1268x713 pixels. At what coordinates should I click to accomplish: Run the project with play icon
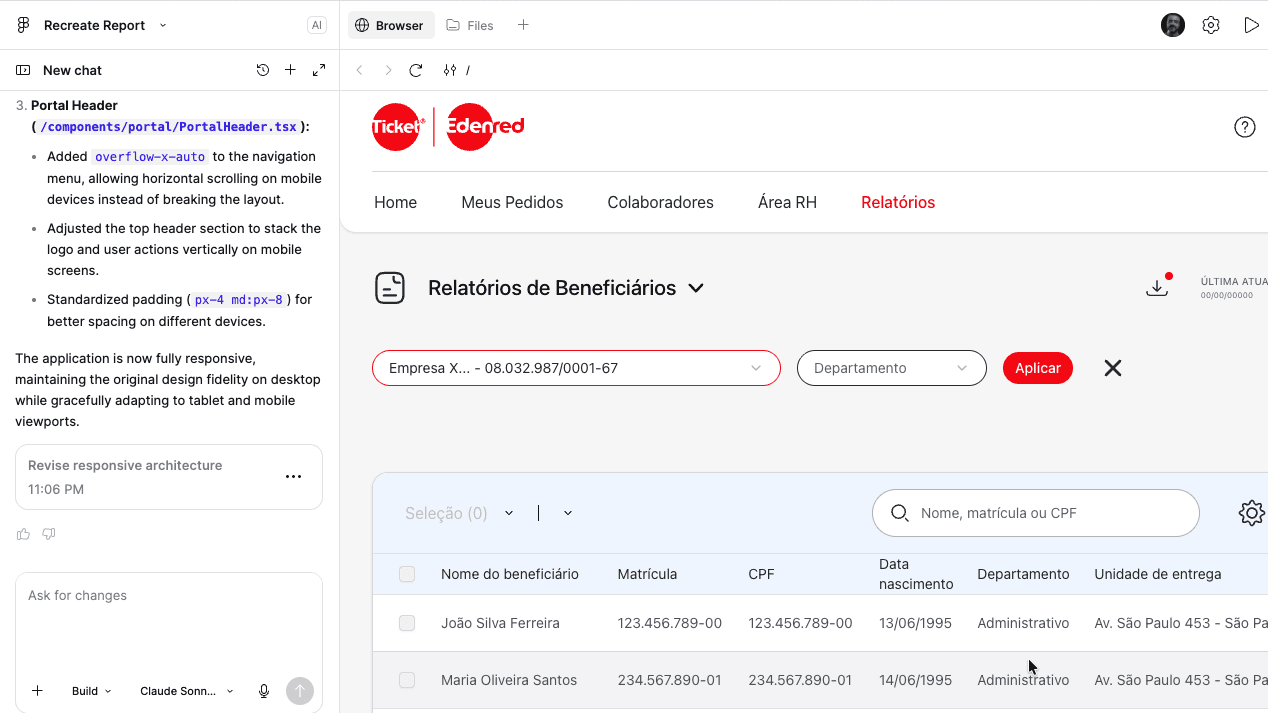point(1251,25)
